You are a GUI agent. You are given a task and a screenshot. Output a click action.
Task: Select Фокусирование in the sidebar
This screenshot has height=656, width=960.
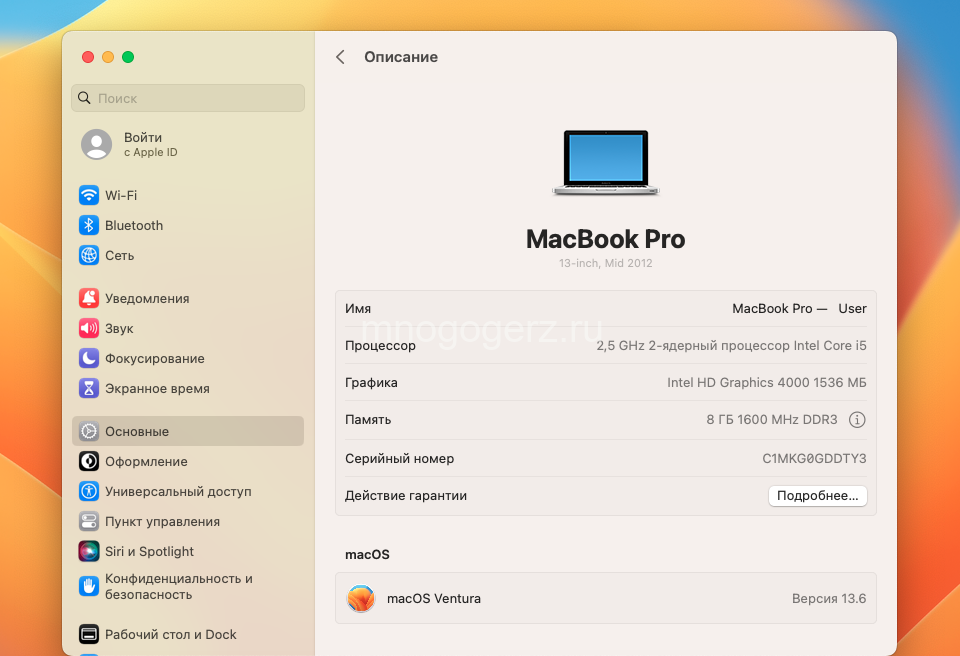tap(155, 358)
